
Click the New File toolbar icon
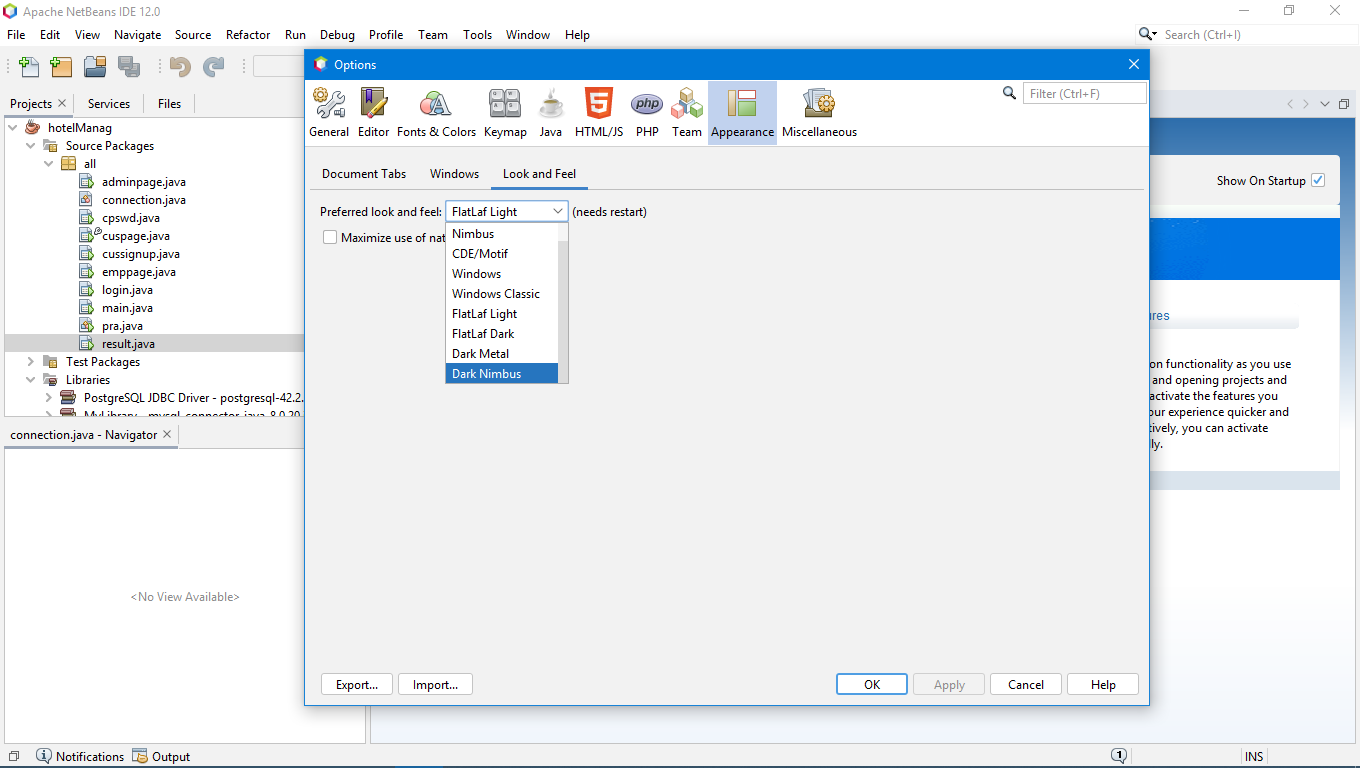[30, 67]
